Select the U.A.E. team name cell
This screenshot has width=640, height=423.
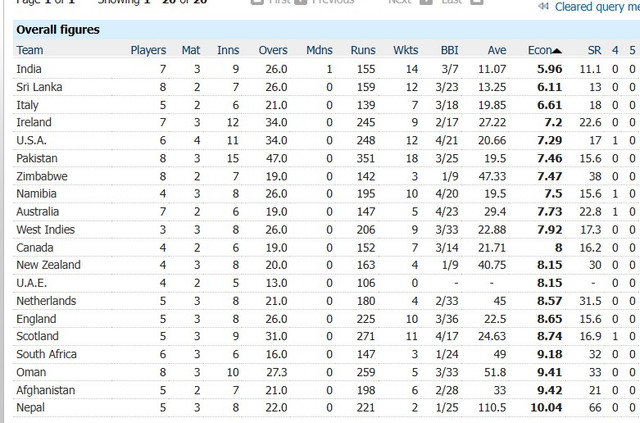[x=33, y=283]
